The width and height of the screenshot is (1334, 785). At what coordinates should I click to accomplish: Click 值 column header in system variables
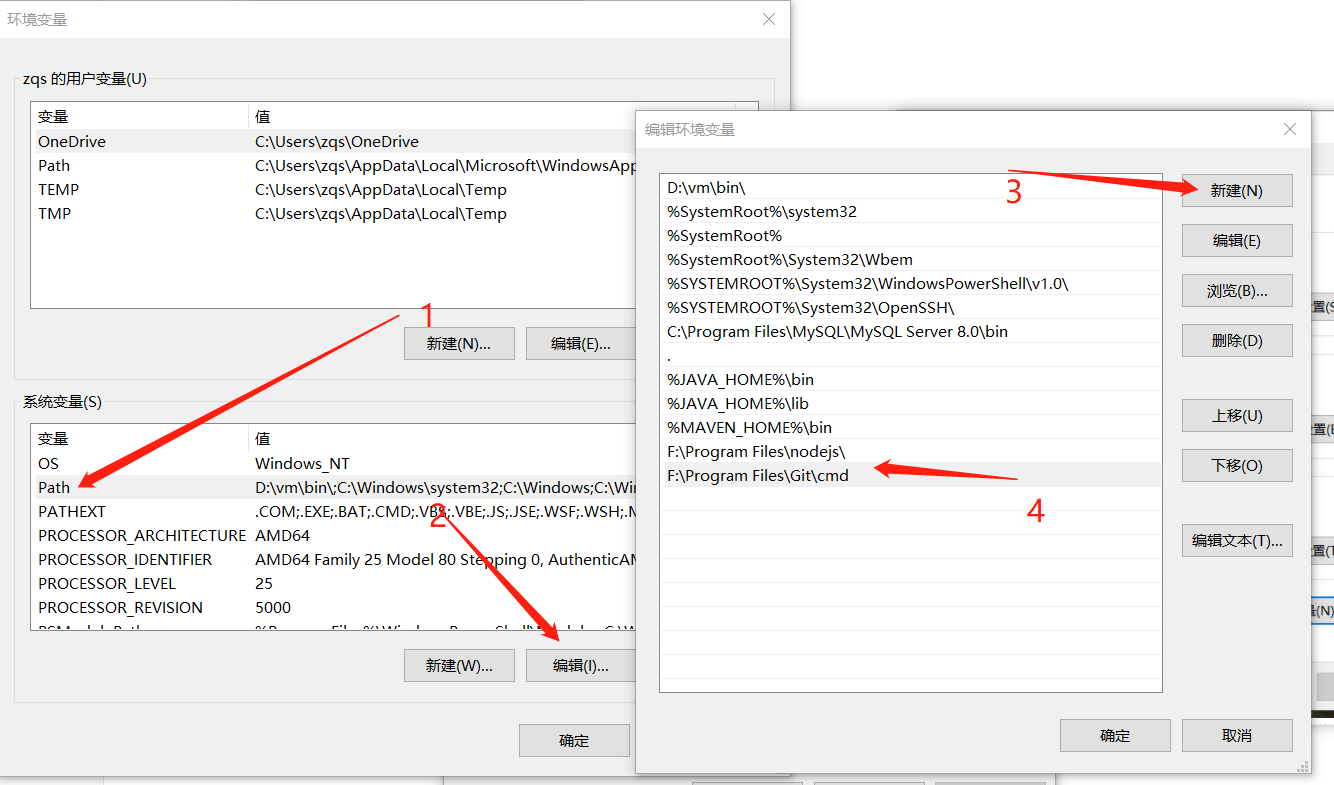click(x=443, y=438)
